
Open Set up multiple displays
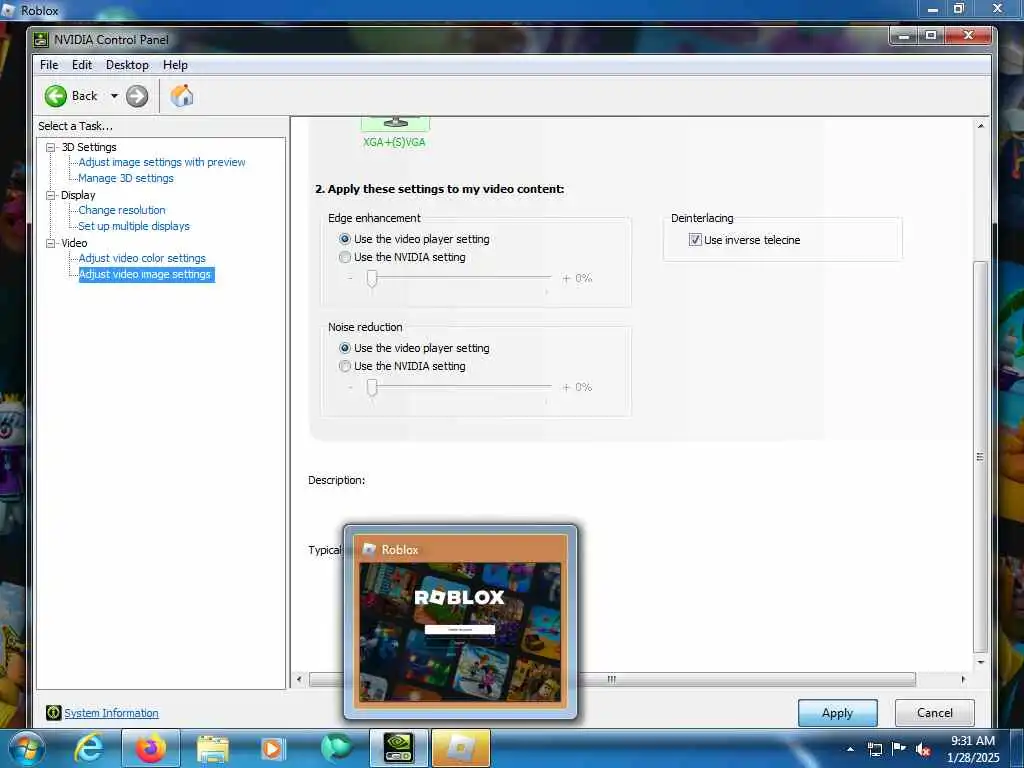[x=134, y=226]
